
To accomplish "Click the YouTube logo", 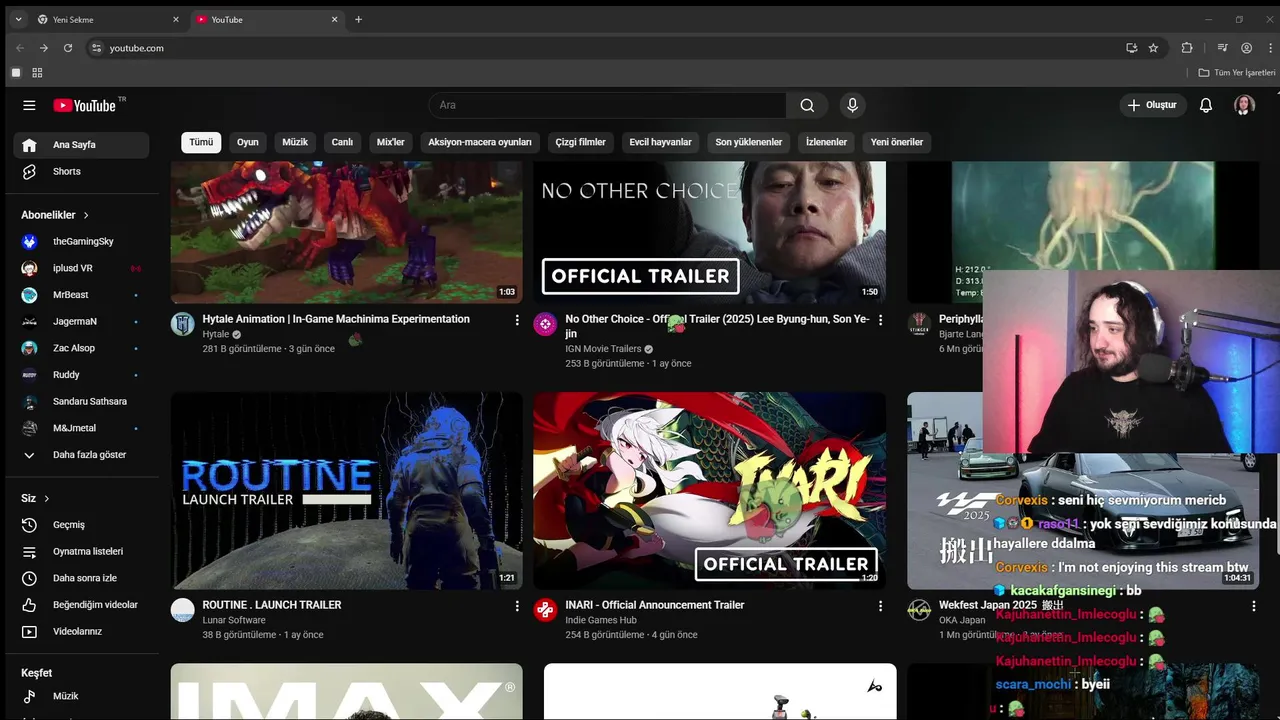I will tap(86, 105).
